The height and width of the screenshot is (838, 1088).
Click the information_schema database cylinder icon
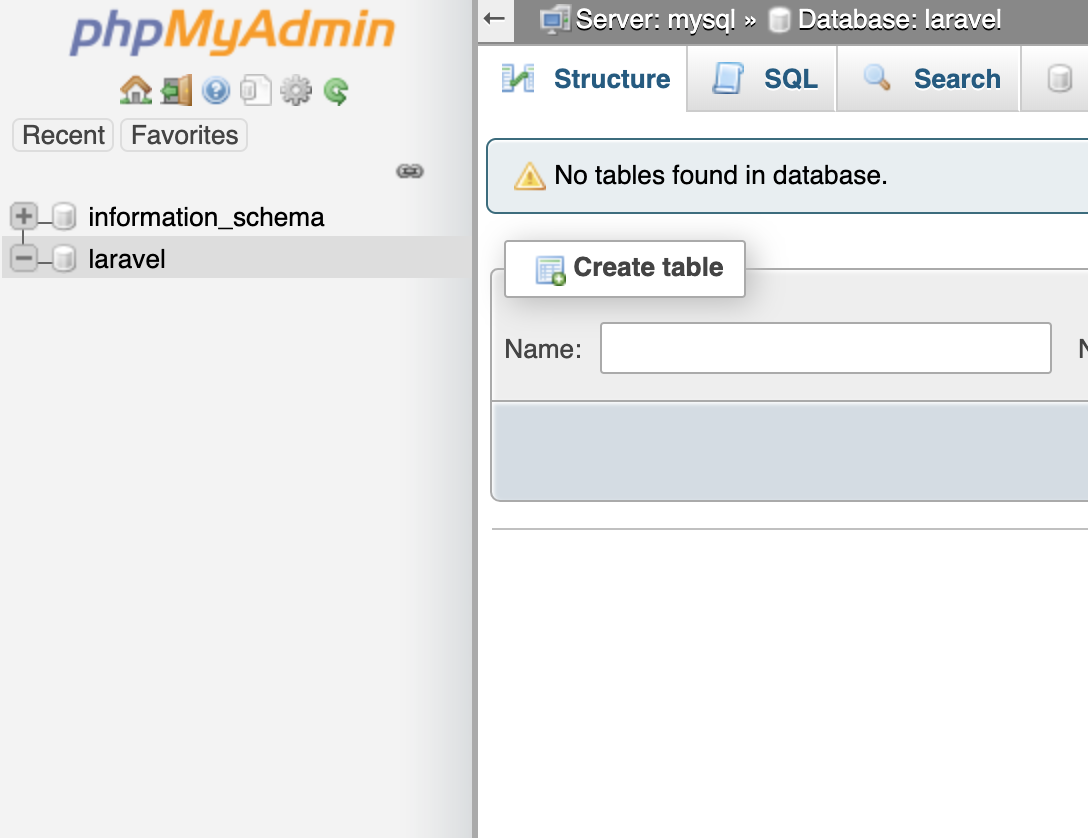tap(64, 217)
